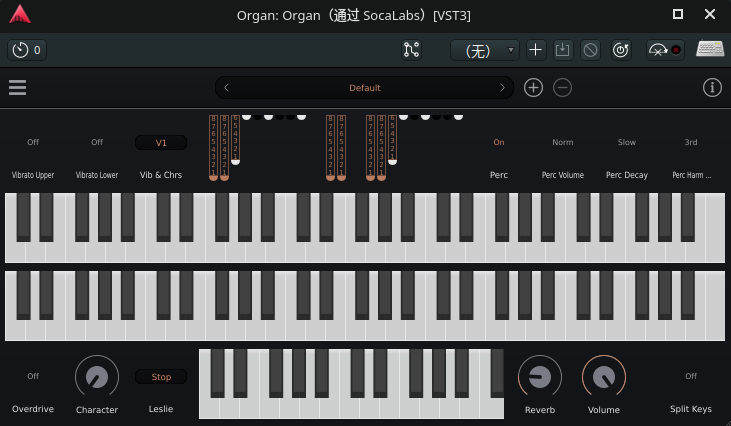Toggle Vibrato Lower Off switch

pos(97,142)
